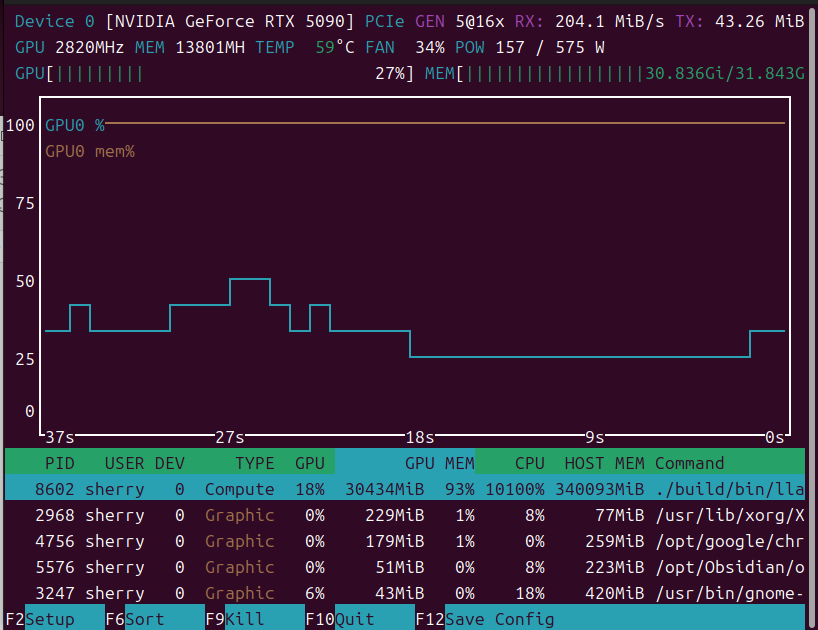Click the /opt/Obsidian/o command text
This screenshot has width=818, height=630.
click(730, 567)
